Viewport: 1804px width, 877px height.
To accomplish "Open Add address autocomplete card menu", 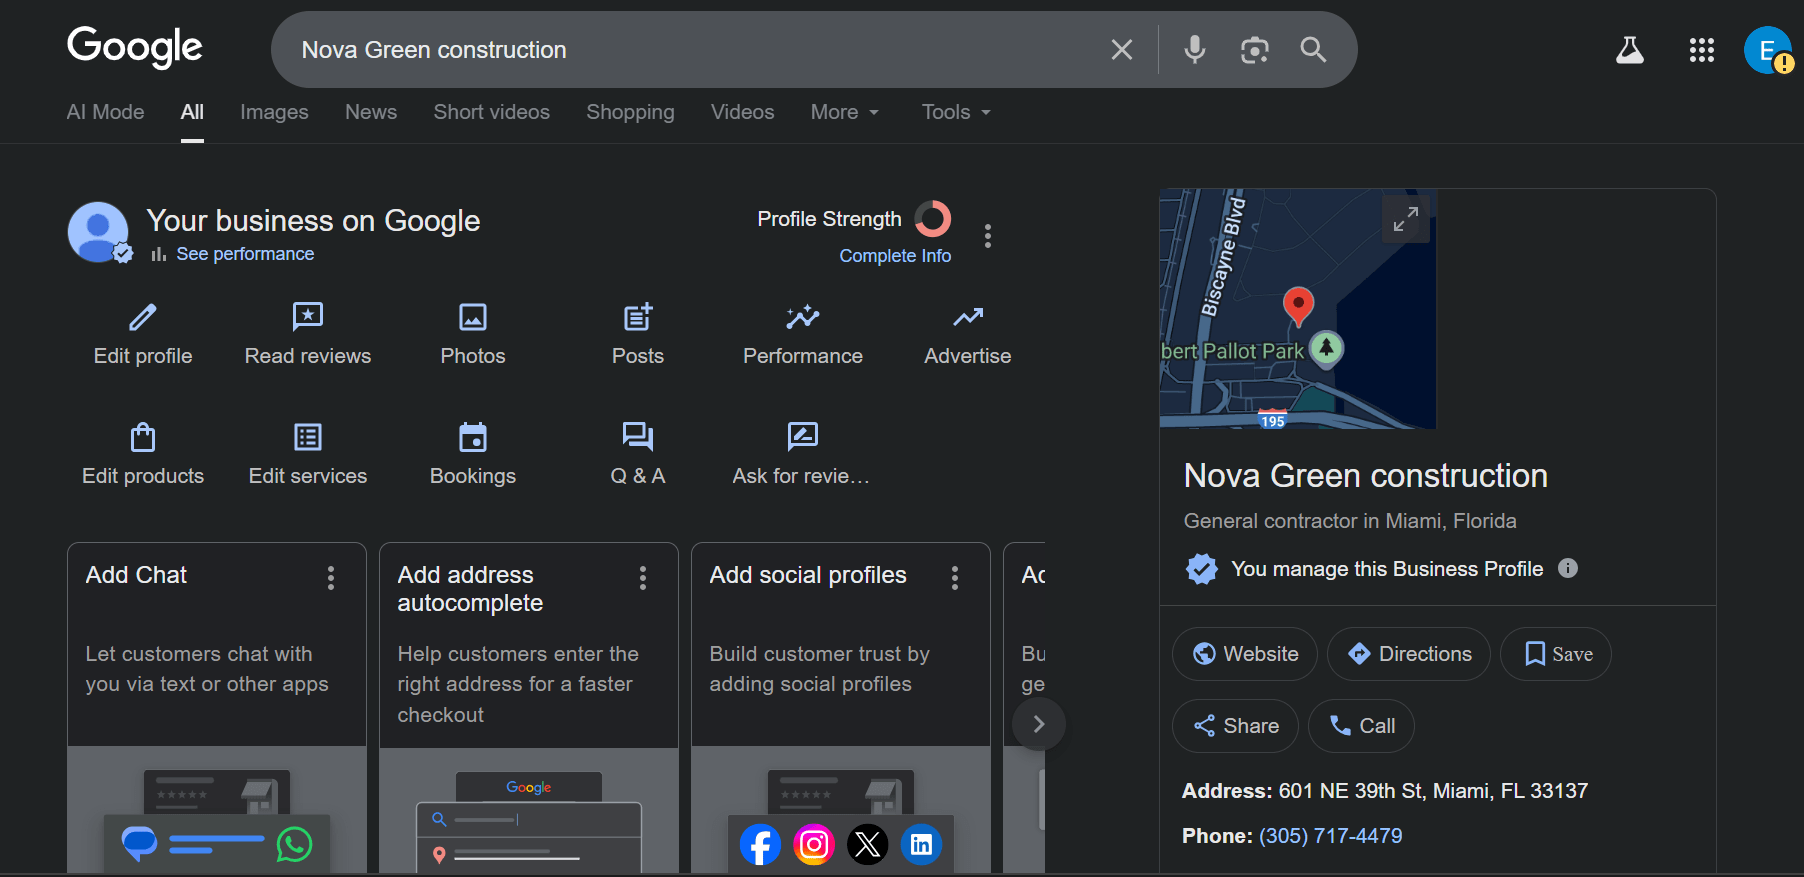I will (643, 577).
